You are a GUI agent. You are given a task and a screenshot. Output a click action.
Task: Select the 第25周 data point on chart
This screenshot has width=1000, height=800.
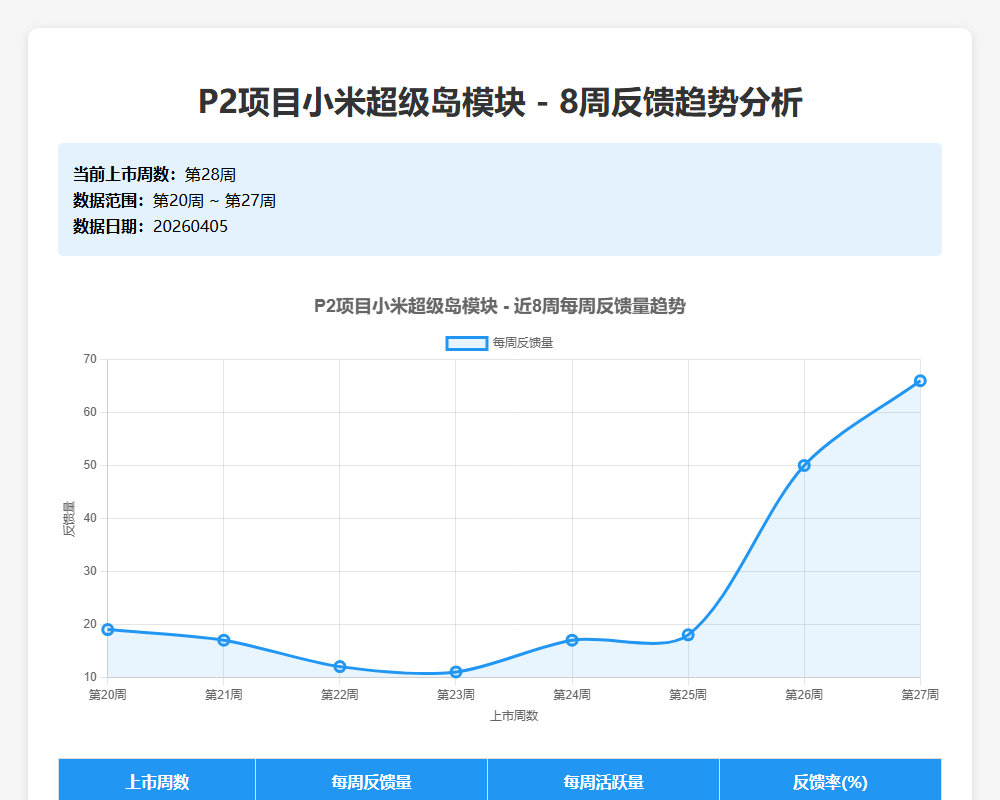tap(688, 635)
